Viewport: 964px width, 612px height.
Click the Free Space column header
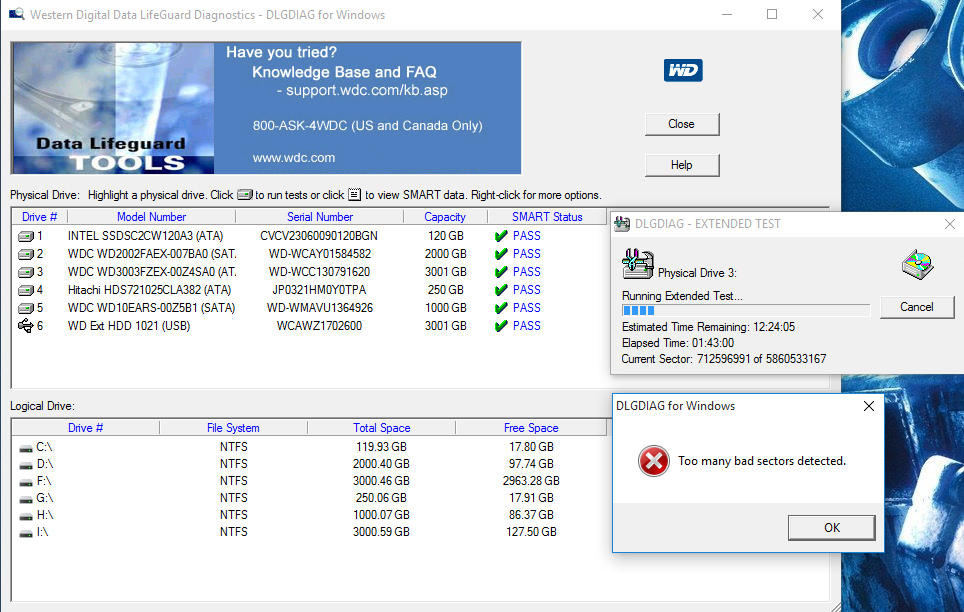point(531,427)
